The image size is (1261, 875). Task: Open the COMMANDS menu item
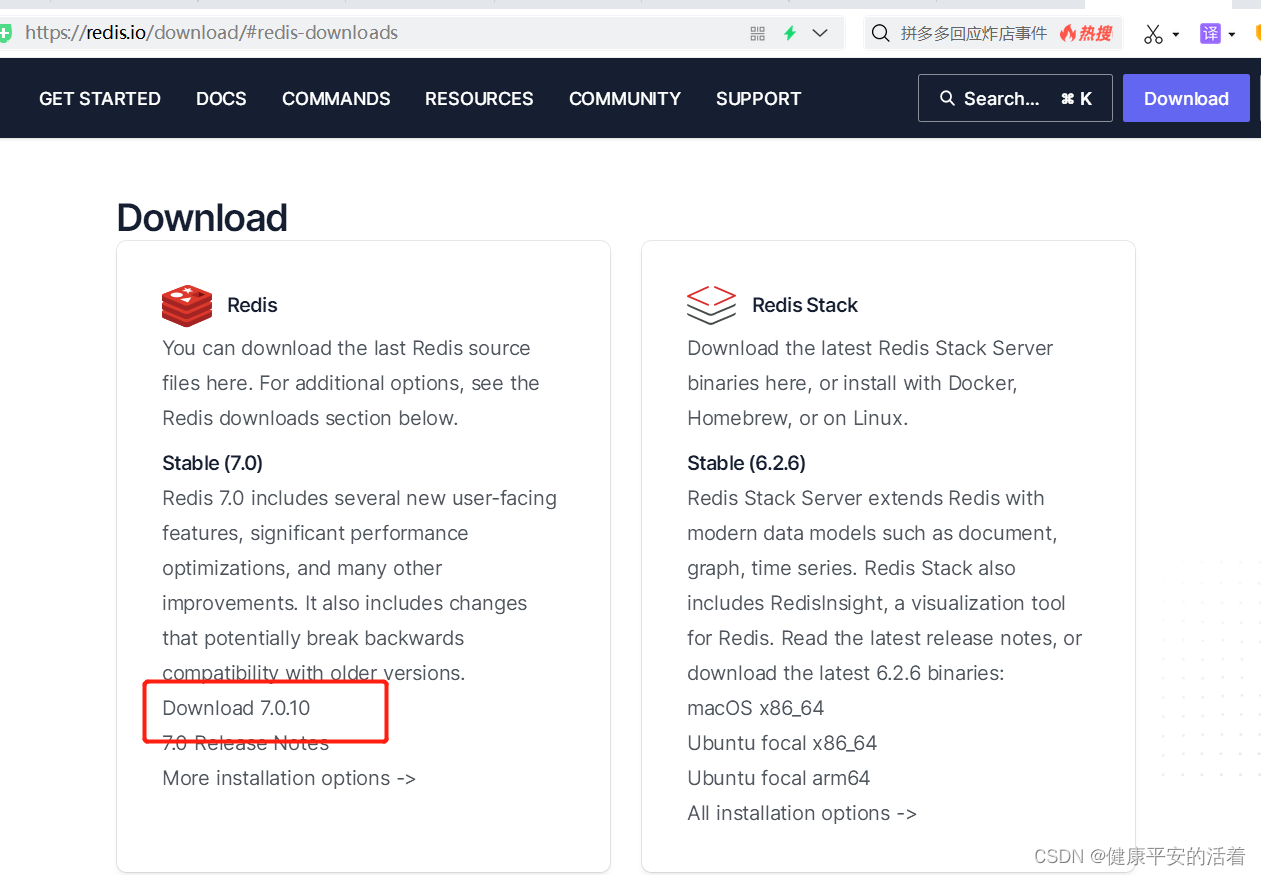(336, 98)
